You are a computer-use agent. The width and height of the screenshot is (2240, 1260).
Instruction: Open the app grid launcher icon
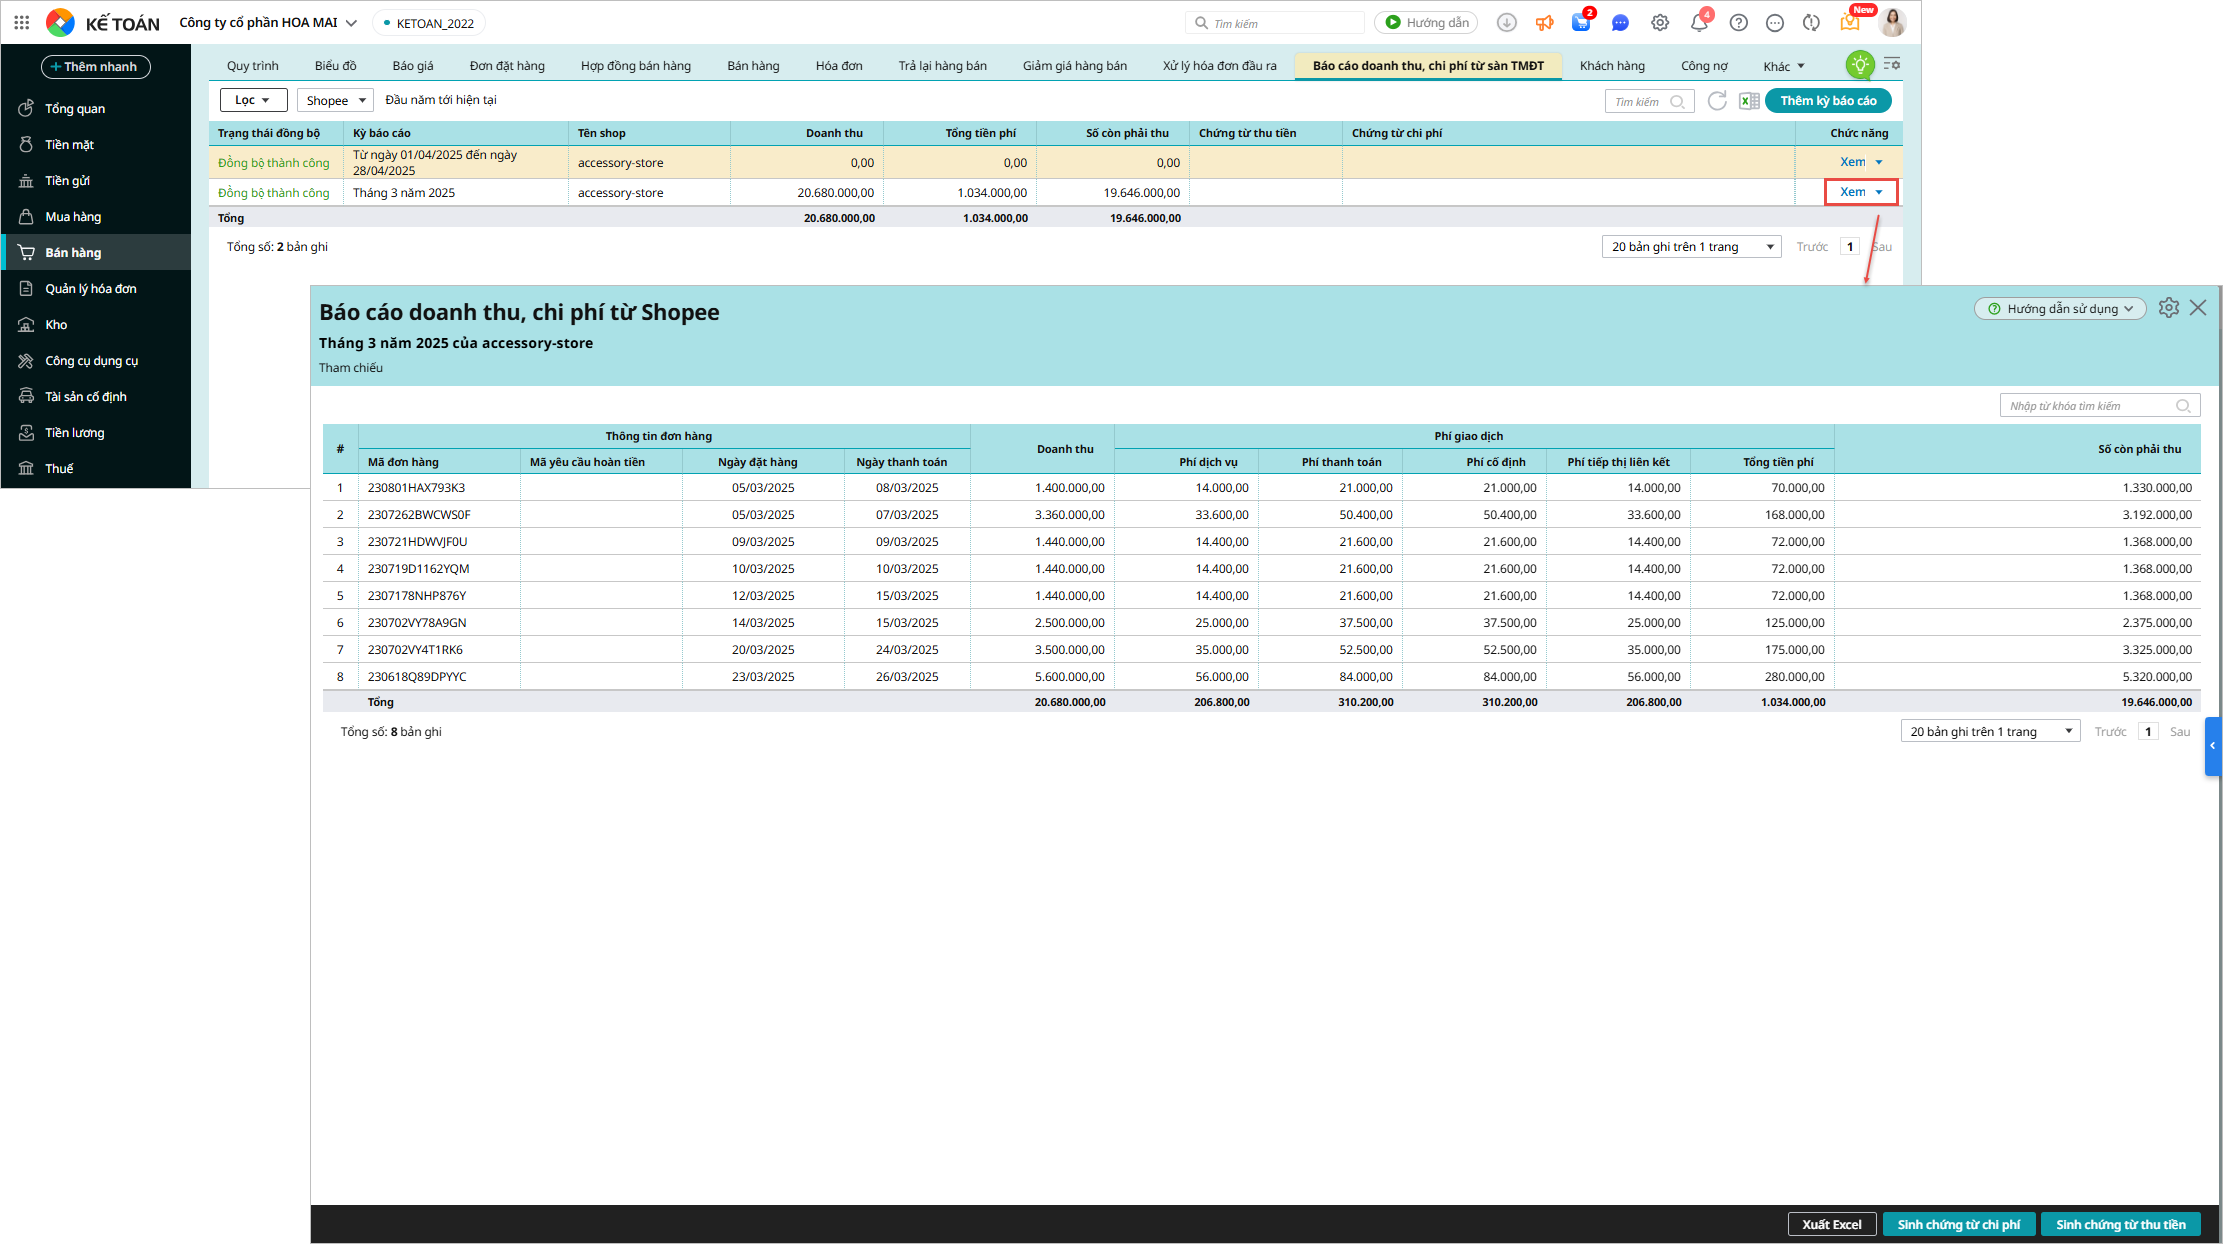pyautogui.click(x=22, y=22)
